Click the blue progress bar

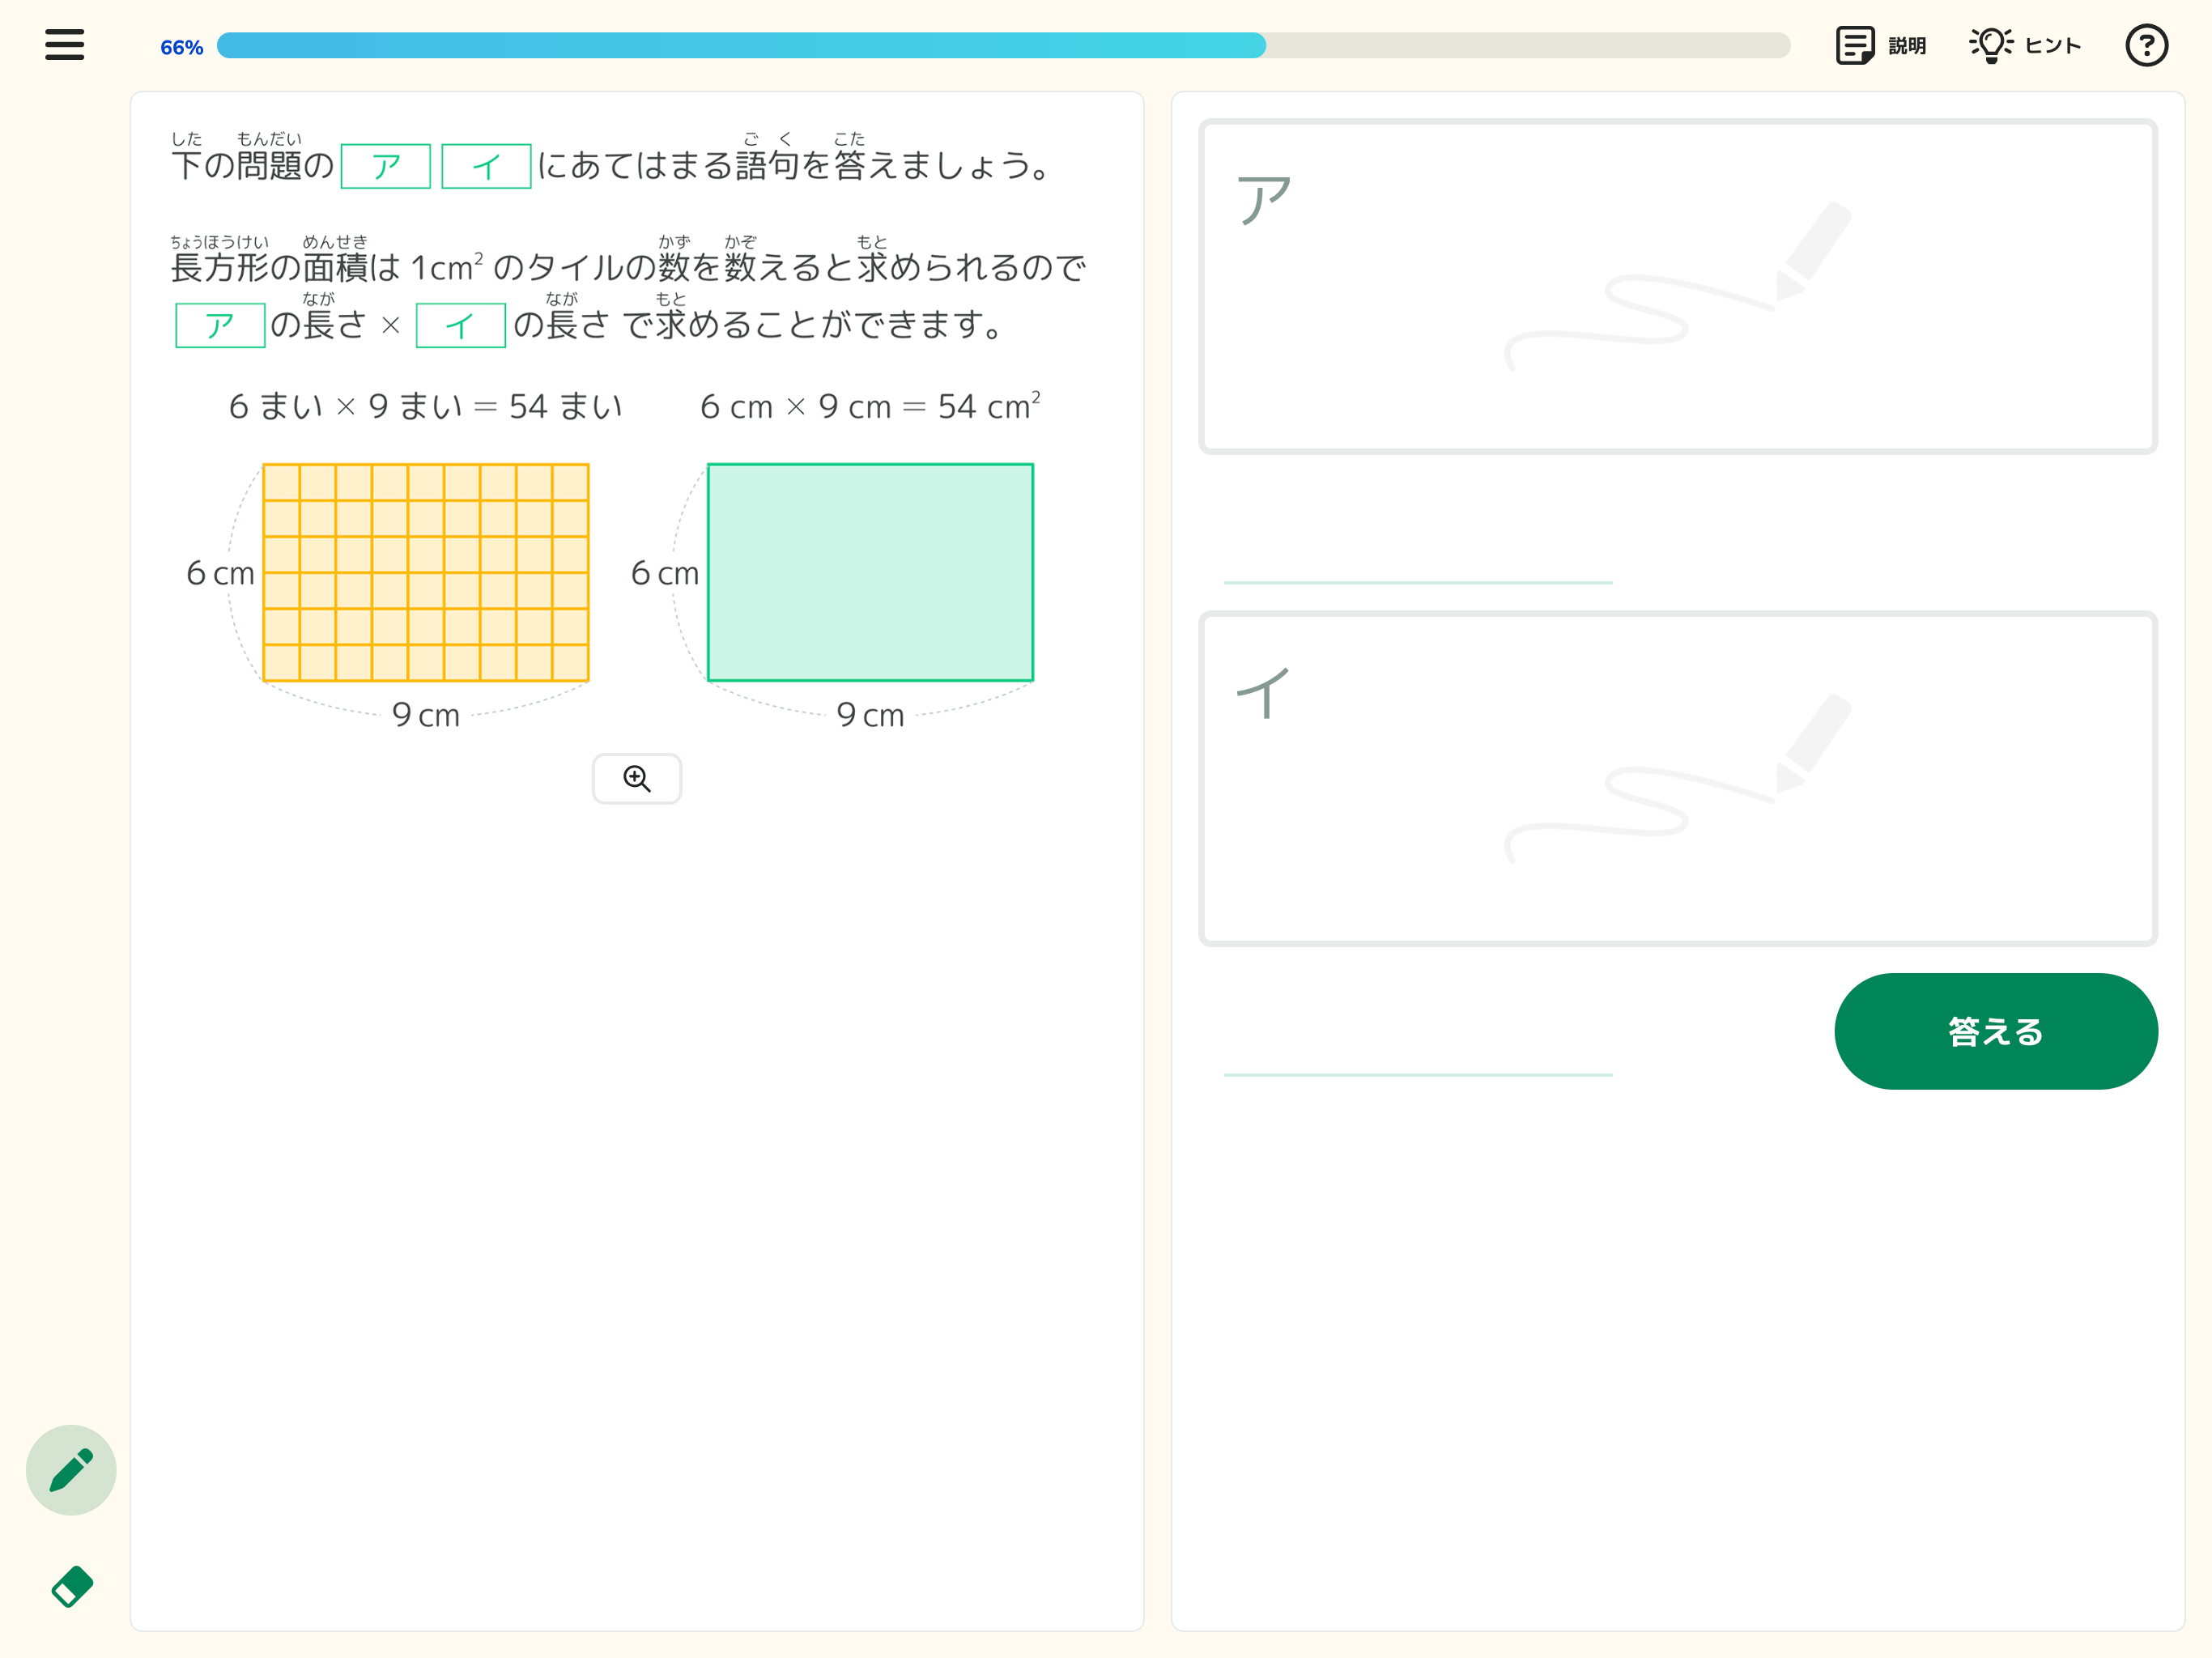[x=740, y=46]
